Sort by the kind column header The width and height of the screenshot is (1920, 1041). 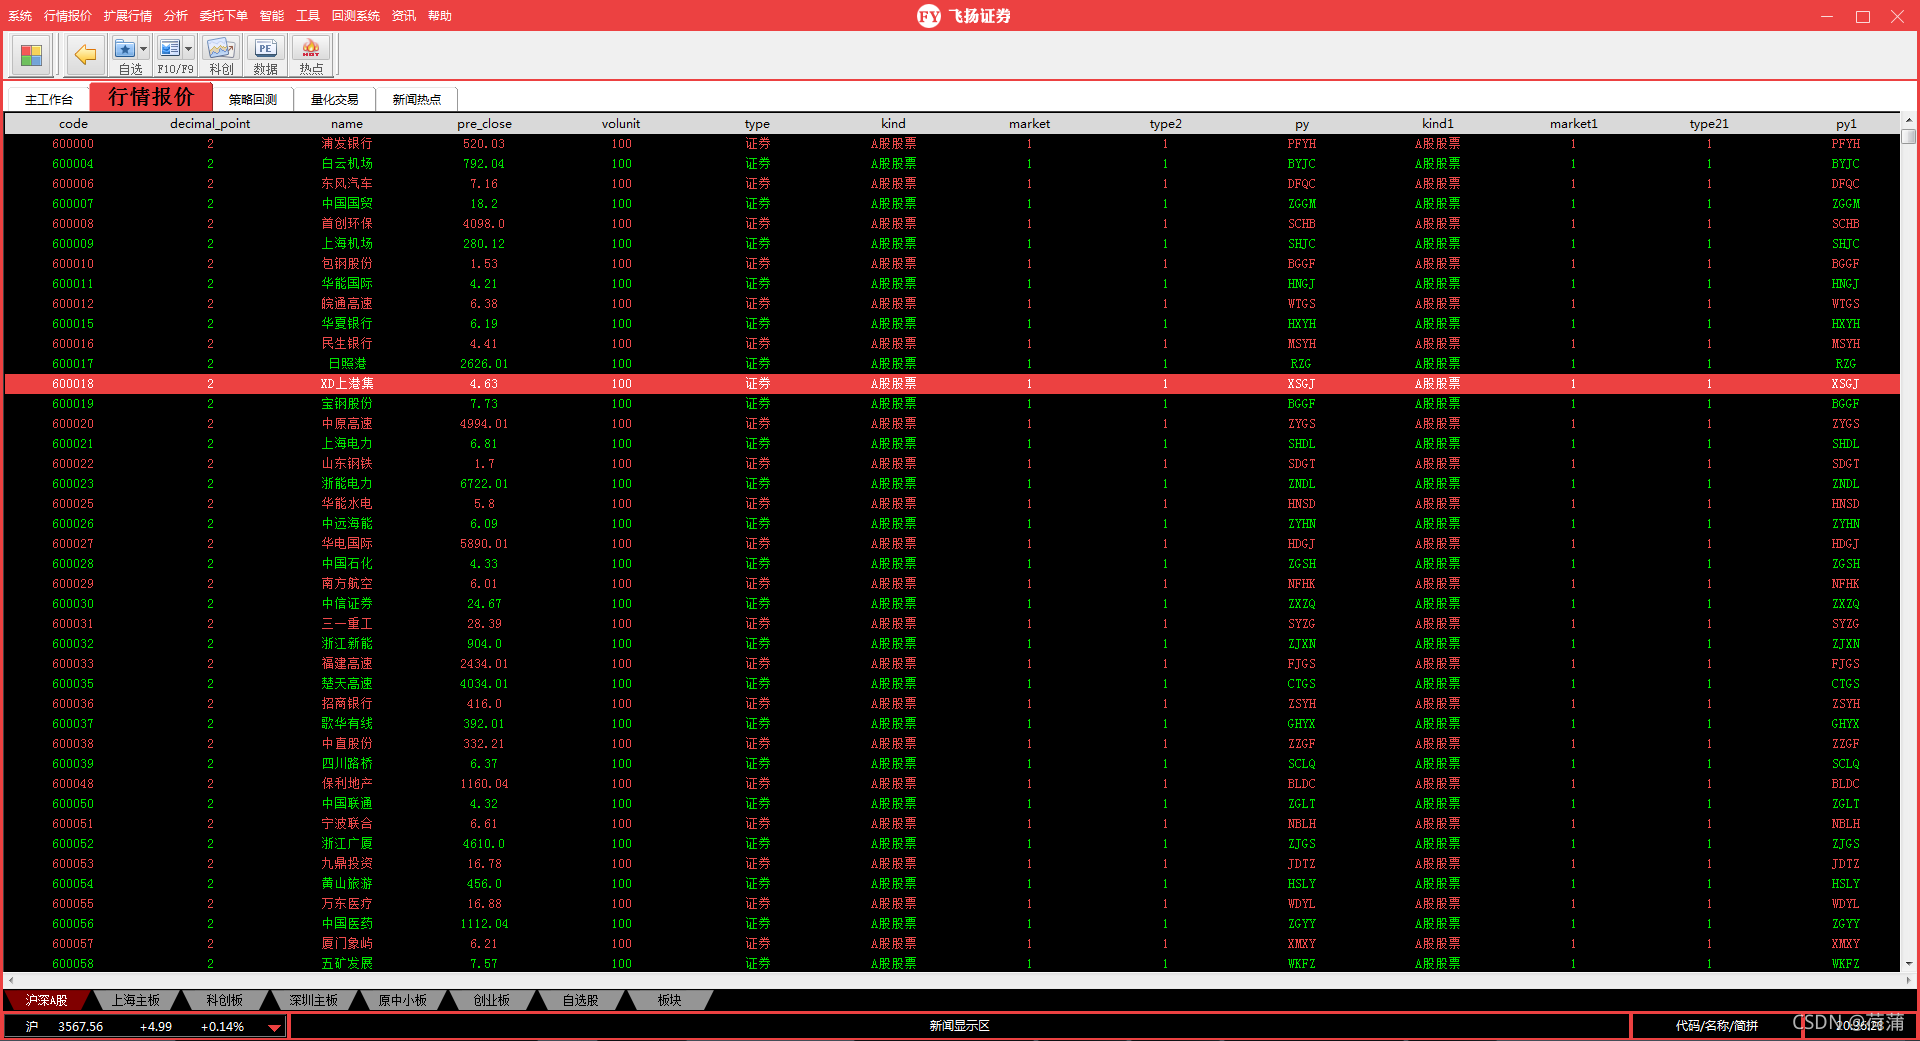click(893, 124)
